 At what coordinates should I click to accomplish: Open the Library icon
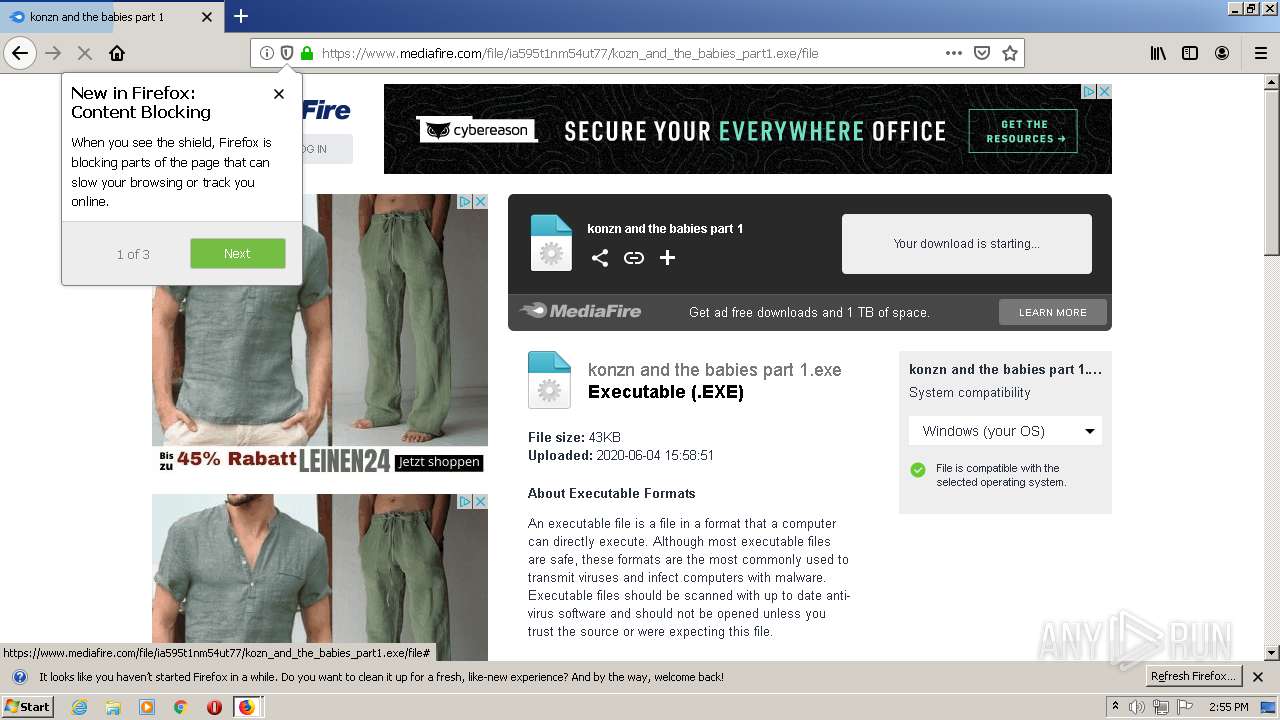(x=1158, y=53)
